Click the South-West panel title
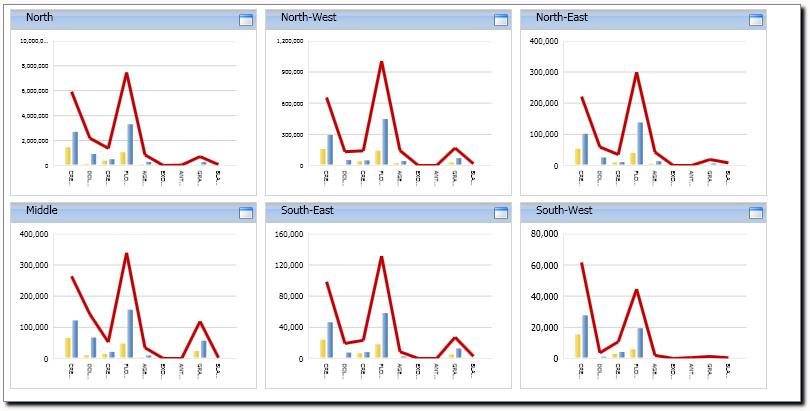Image resolution: width=810 pixels, height=411 pixels. coord(564,210)
